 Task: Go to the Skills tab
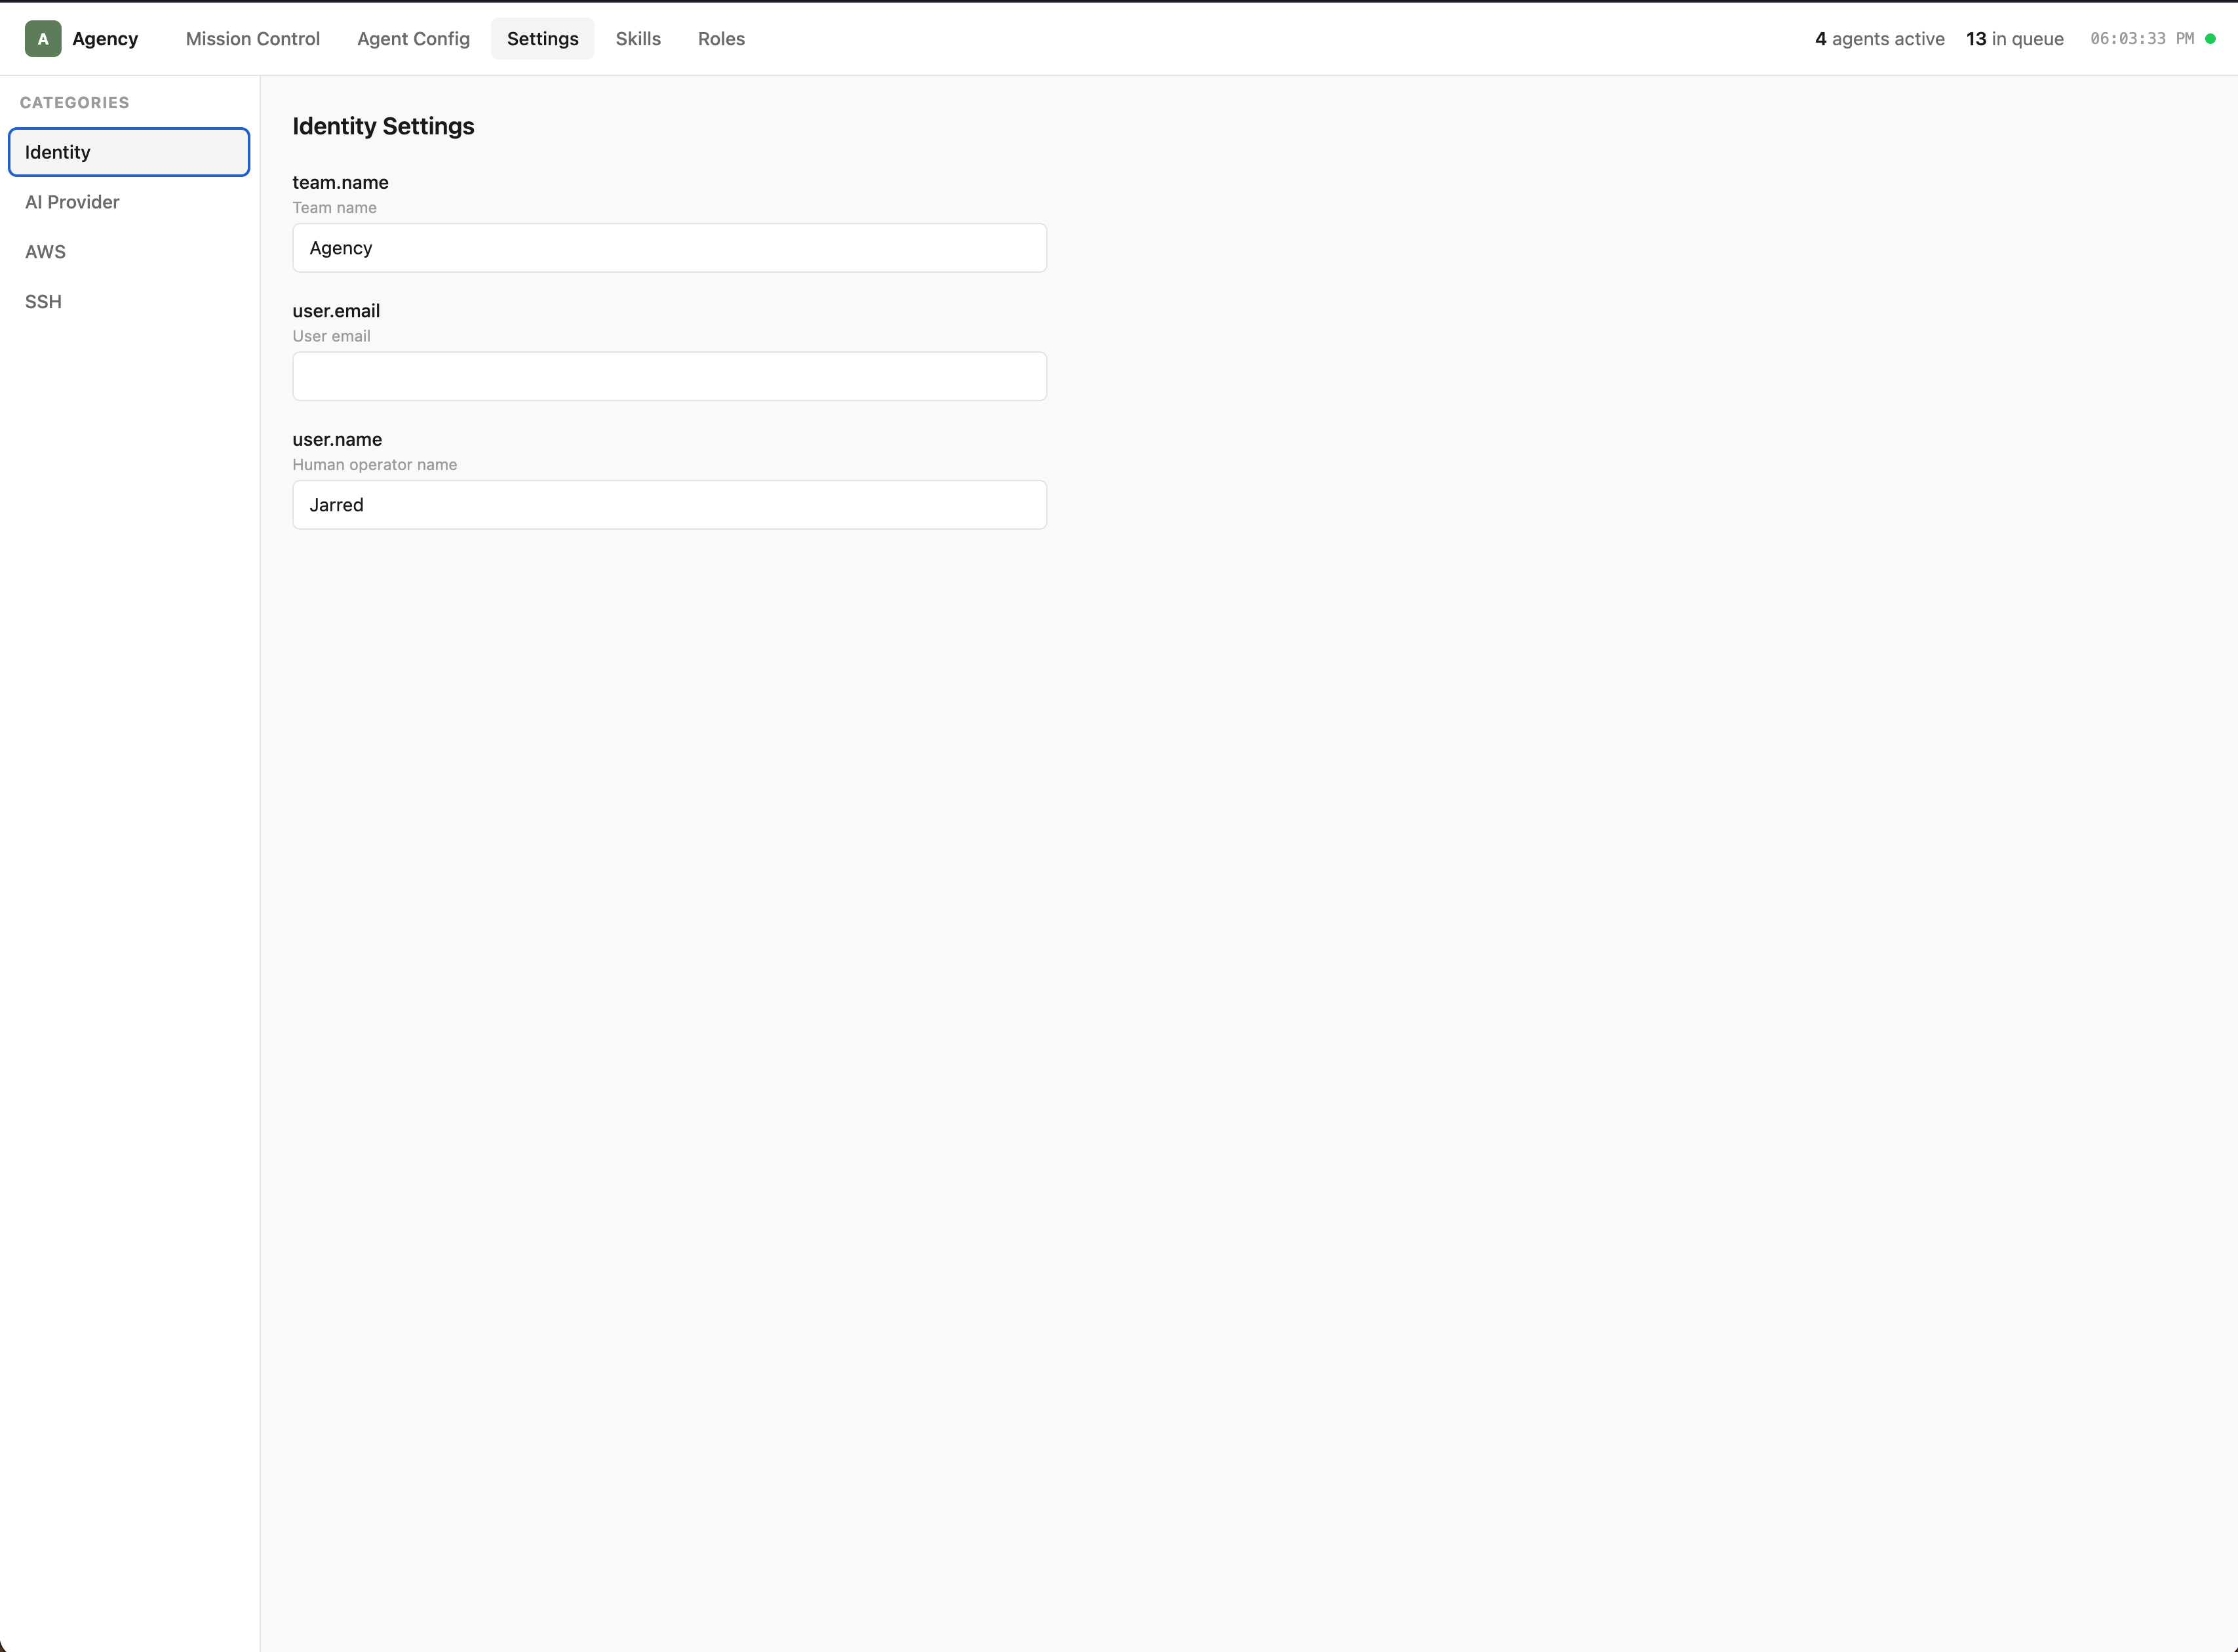(638, 39)
